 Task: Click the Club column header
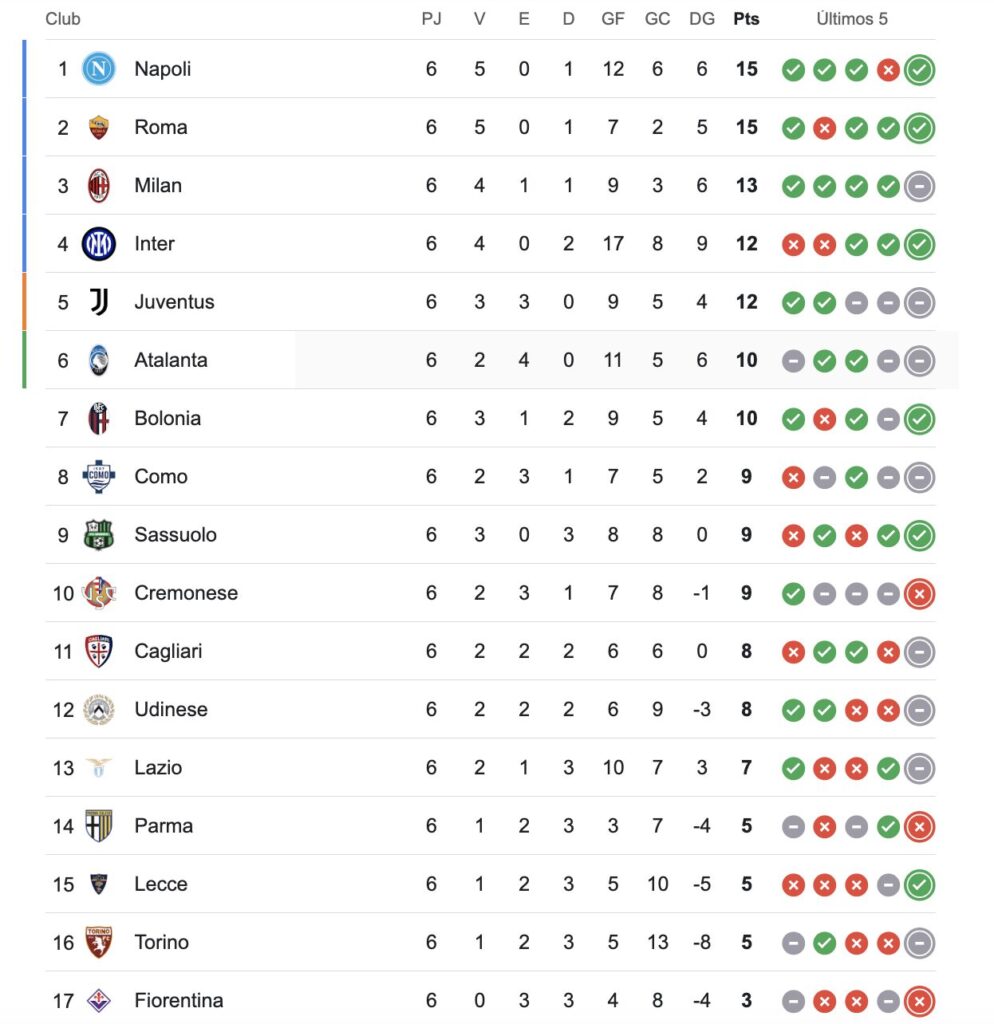(63, 19)
